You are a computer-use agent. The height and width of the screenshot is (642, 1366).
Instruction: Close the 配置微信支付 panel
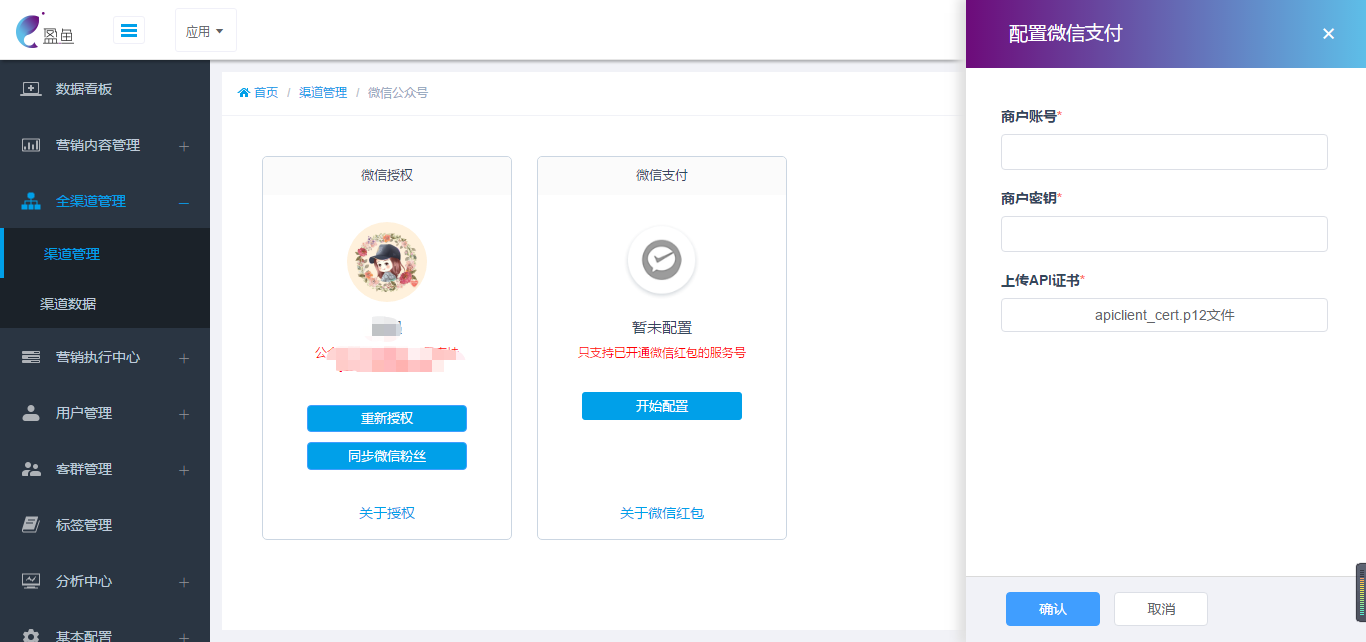click(x=1329, y=34)
